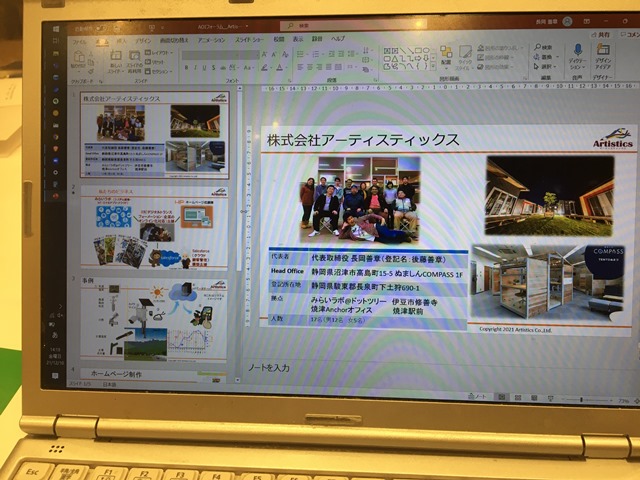The width and height of the screenshot is (640, 480).
Task: Open the Shape Fill dropdown
Action: tap(500, 48)
